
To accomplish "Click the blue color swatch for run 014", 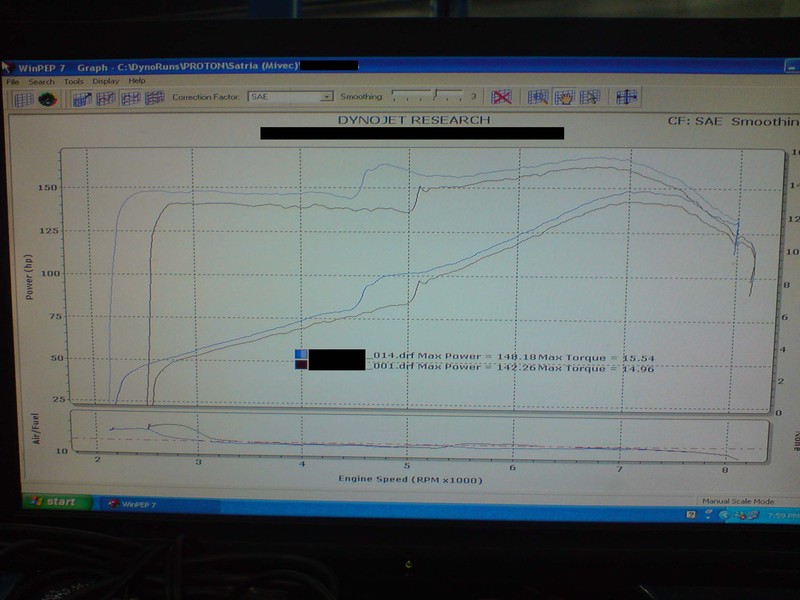I will 301,355.
